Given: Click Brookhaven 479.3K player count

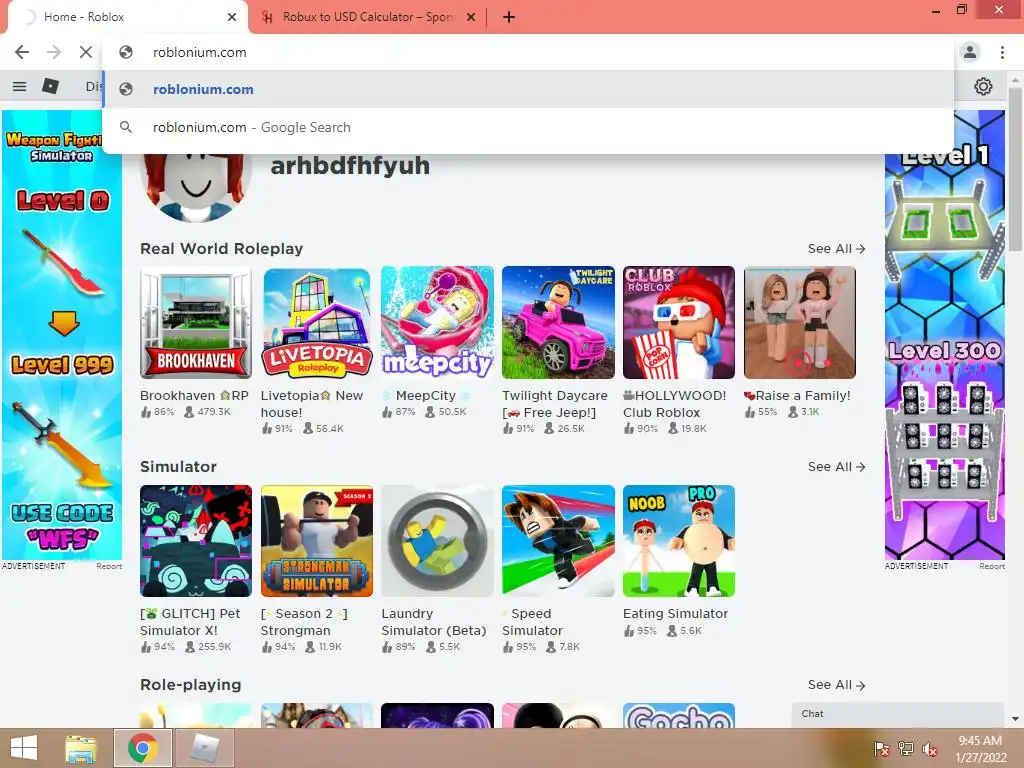Looking at the screenshot, I should point(208,412).
